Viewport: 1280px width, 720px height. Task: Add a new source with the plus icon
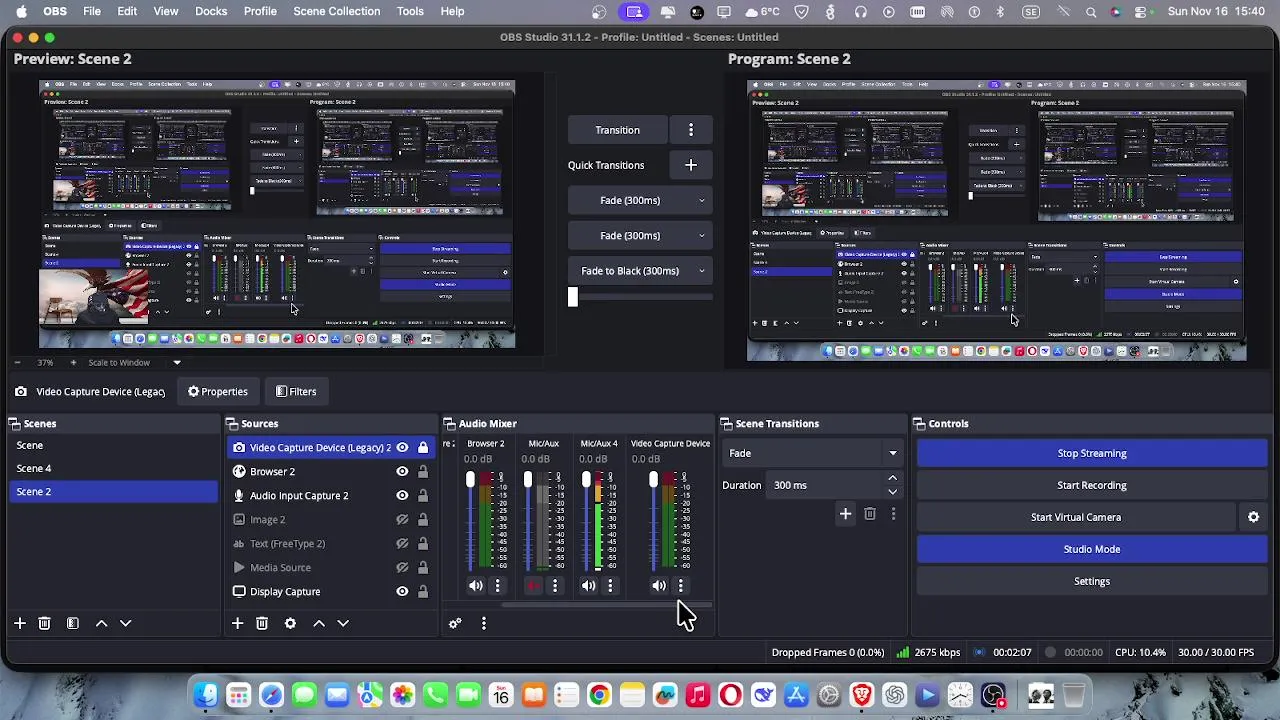(237, 623)
